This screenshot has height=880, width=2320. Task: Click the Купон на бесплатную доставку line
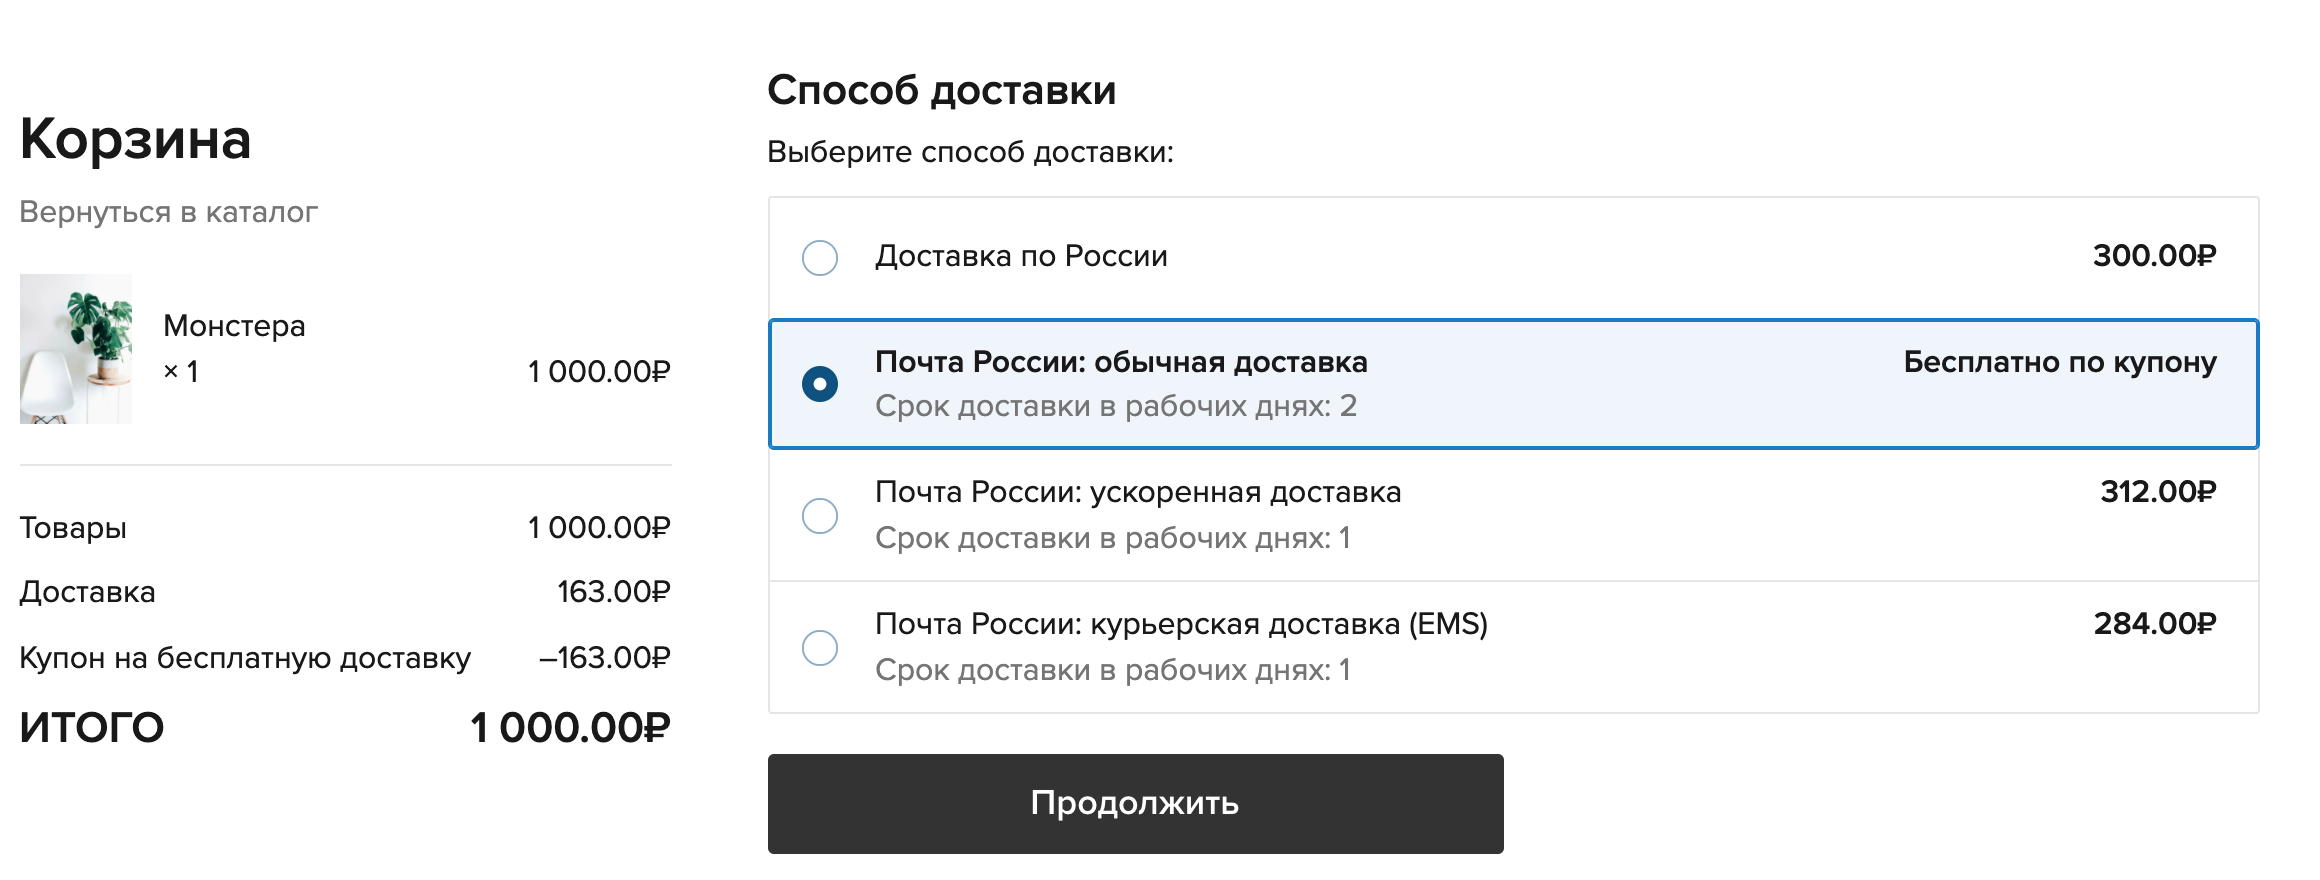tap(345, 658)
